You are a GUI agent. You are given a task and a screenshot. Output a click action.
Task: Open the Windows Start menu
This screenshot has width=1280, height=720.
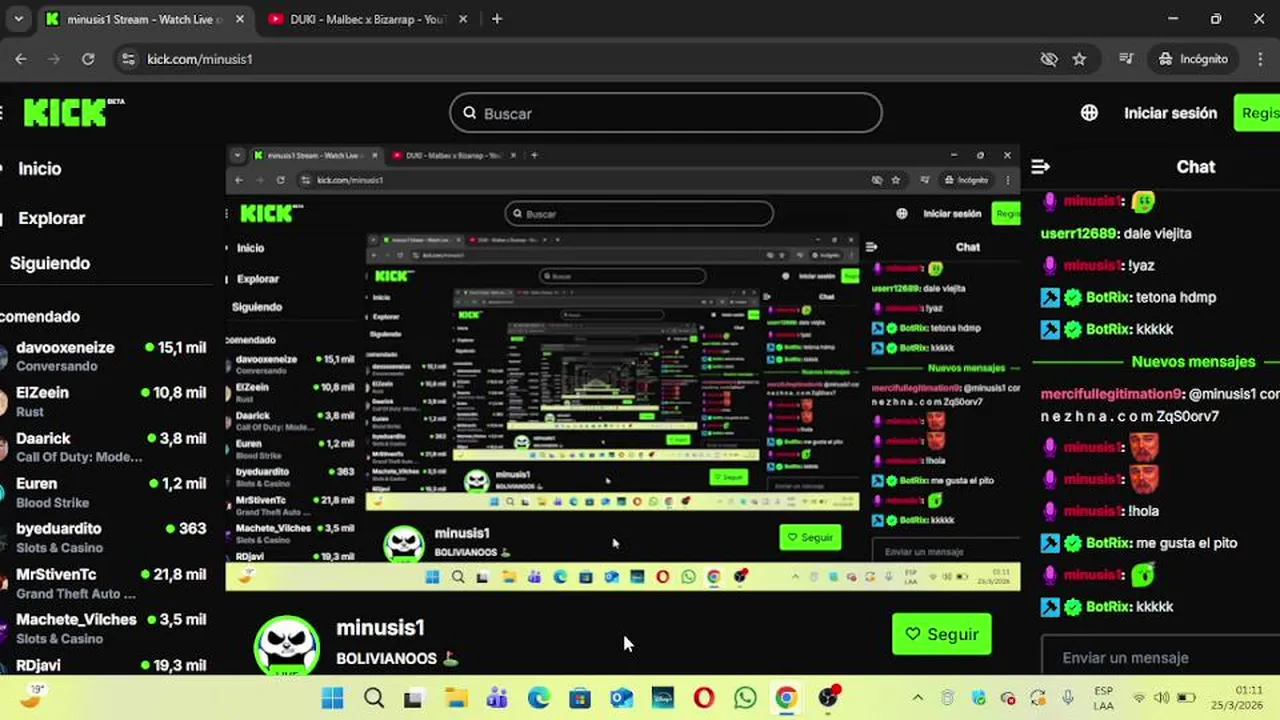[x=332, y=698]
